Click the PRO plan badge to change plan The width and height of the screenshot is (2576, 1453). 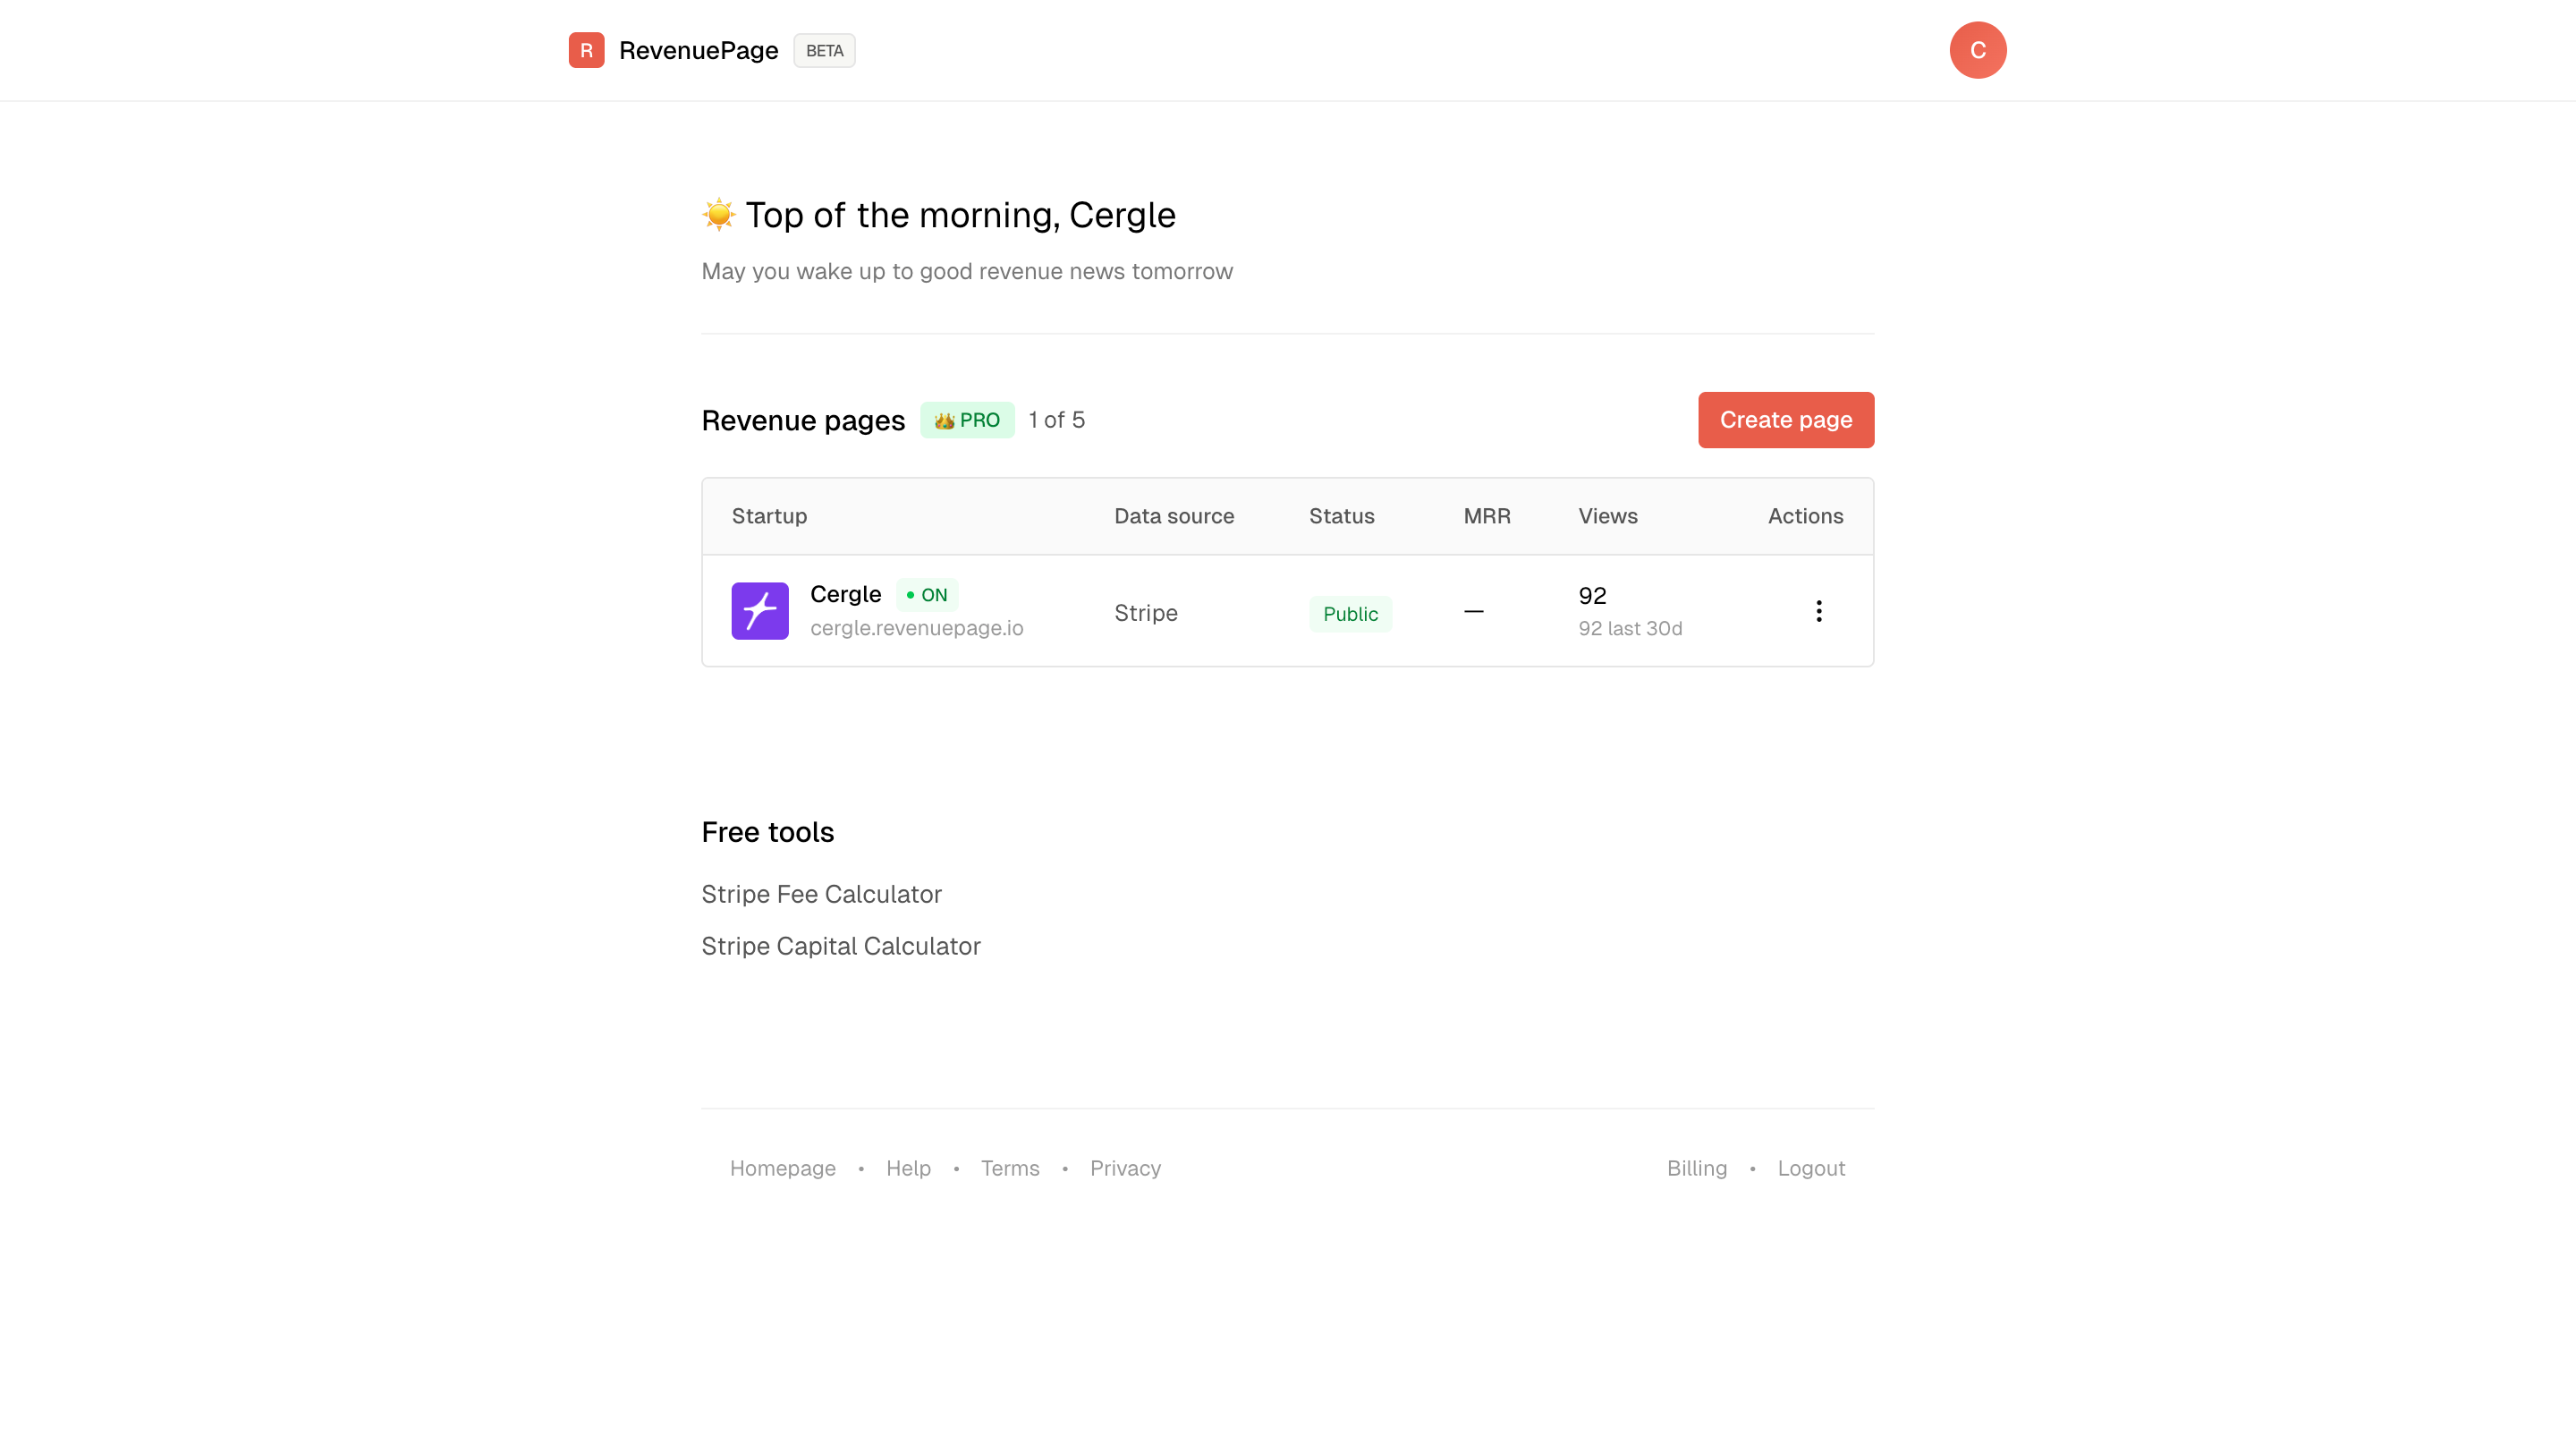(966, 420)
